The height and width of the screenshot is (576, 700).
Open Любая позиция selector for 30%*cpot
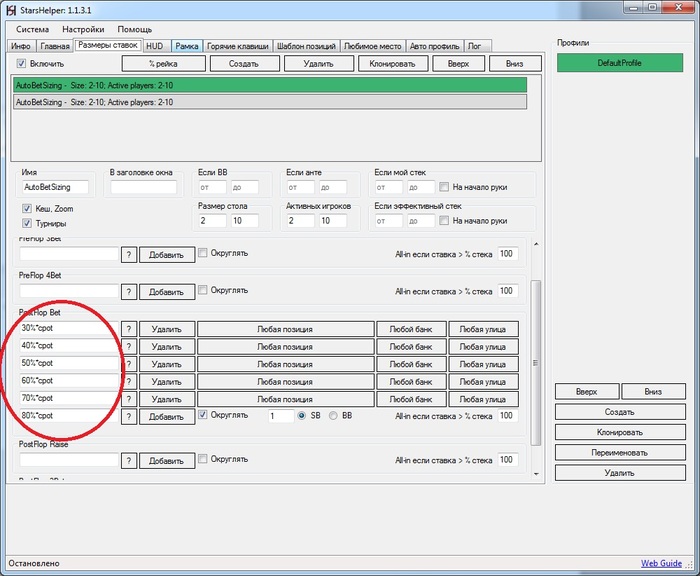(x=285, y=328)
